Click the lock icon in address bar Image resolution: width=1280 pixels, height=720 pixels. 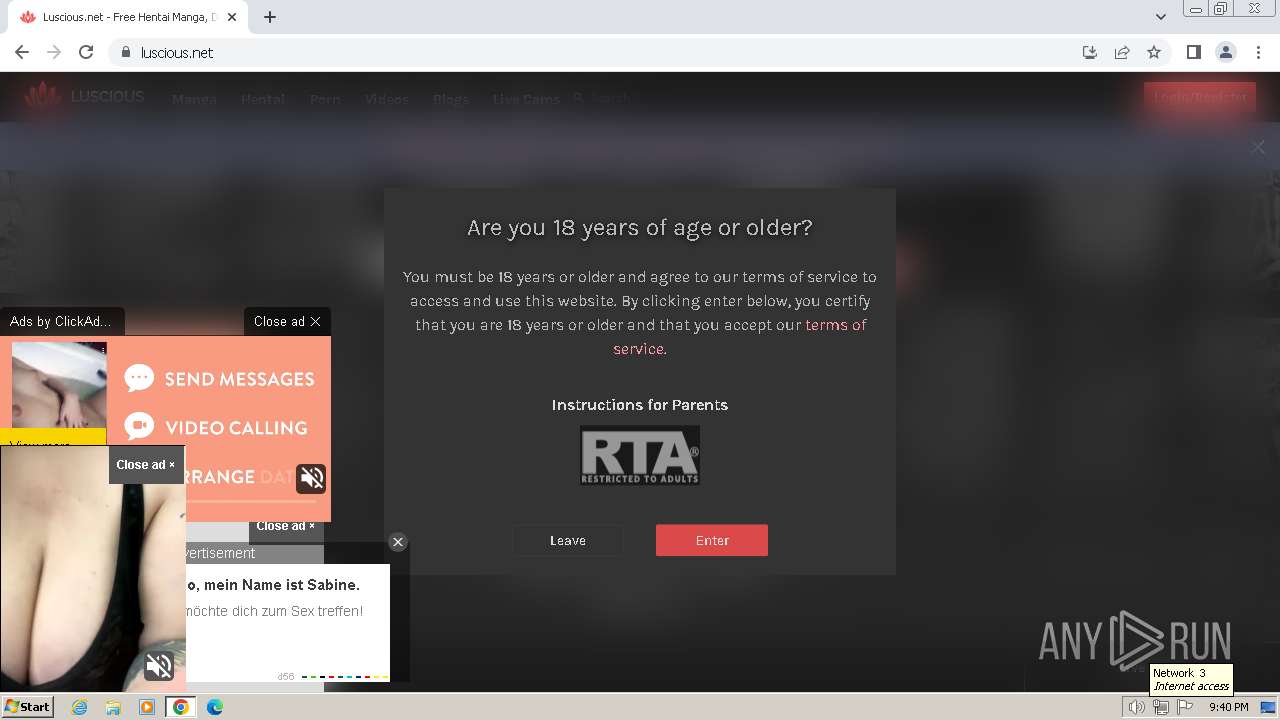tap(126, 52)
